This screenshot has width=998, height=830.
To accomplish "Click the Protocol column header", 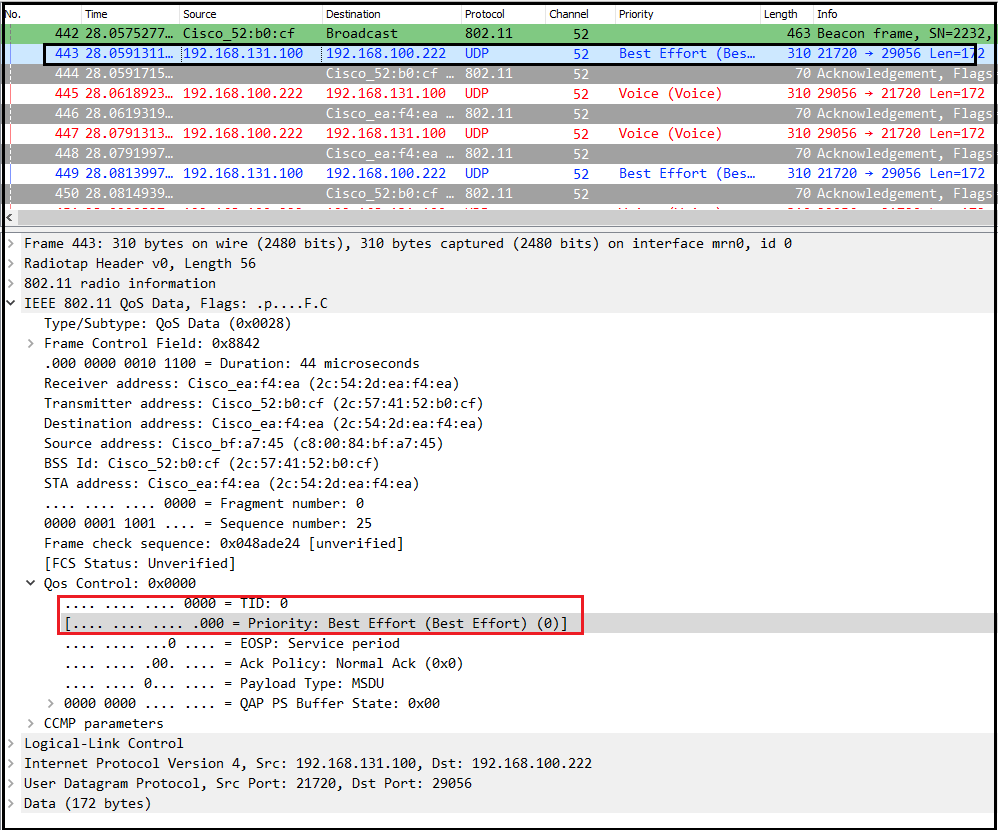I will (x=484, y=14).
